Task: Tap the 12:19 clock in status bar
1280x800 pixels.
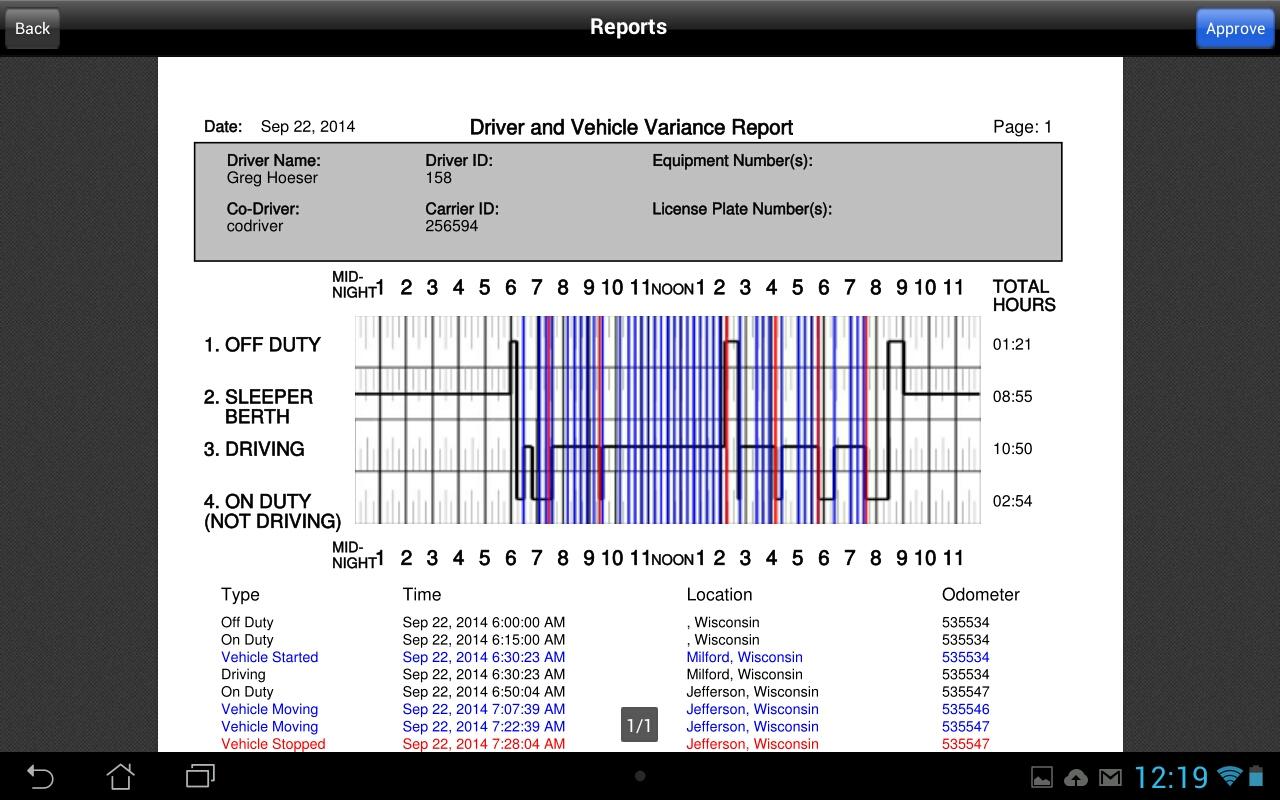Action: (x=1171, y=777)
